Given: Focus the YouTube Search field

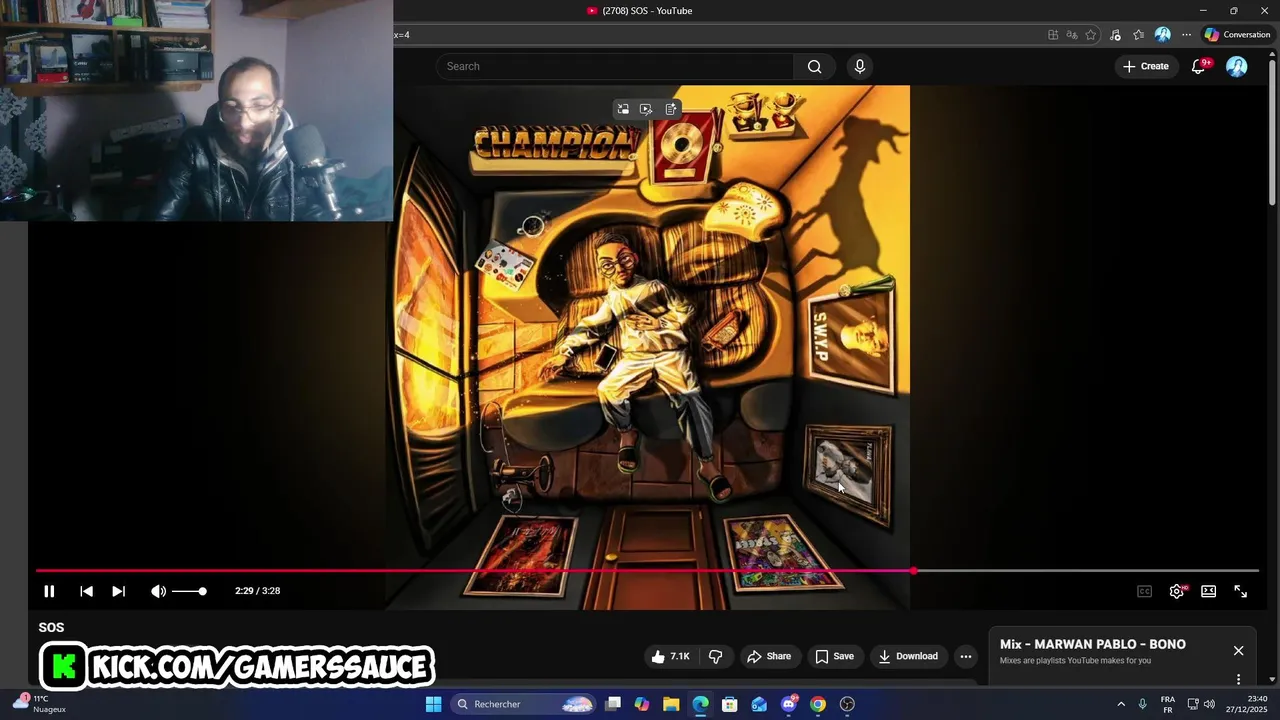Looking at the screenshot, I should pyautogui.click(x=615, y=66).
